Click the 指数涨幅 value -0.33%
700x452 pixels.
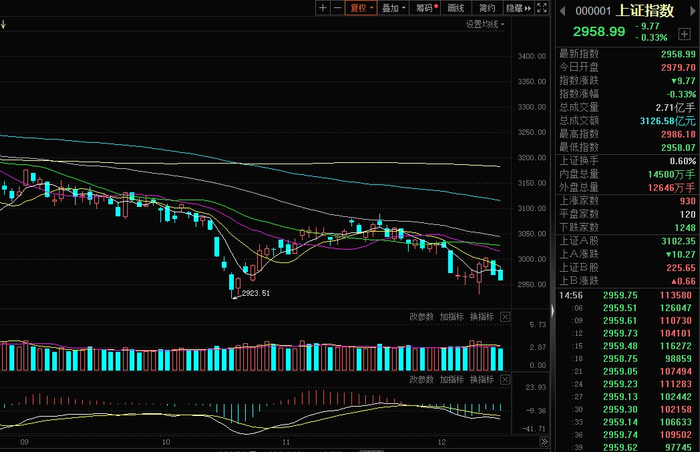681,94
